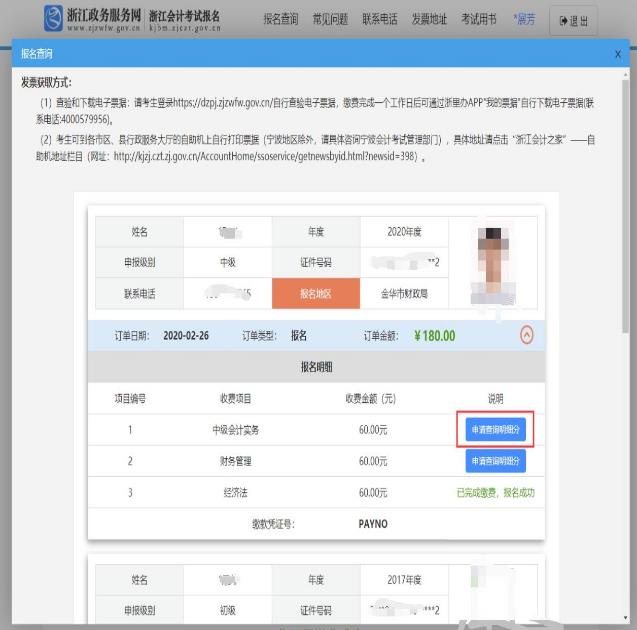Click 申请查询明细分 for 财务管理
Screen dimensions: 637x630
coord(496,461)
